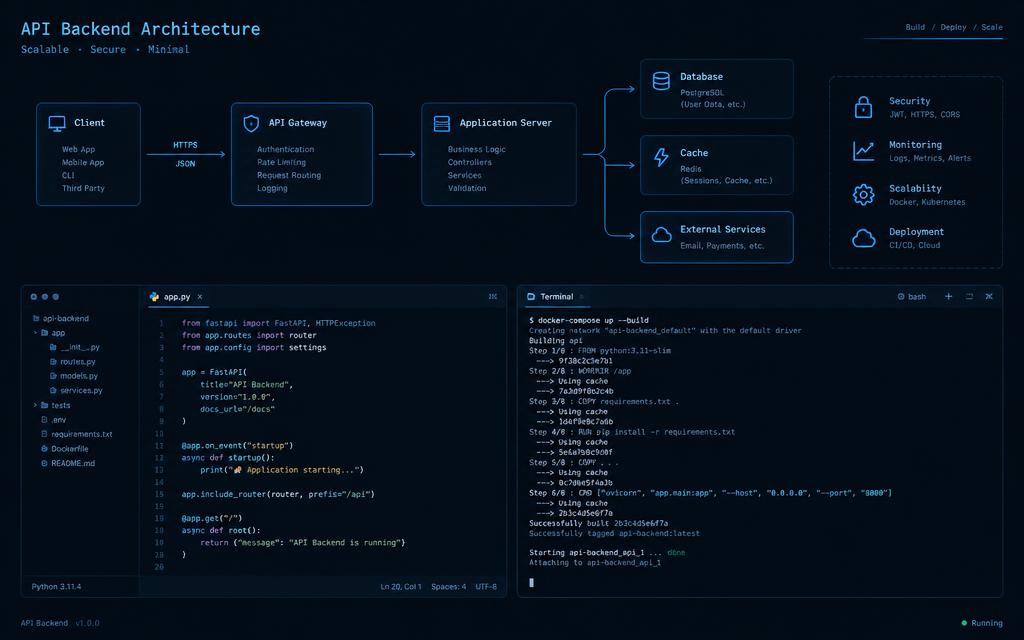The height and width of the screenshot is (640, 1024).
Task: Click the Cache card title
Action: (x=694, y=153)
